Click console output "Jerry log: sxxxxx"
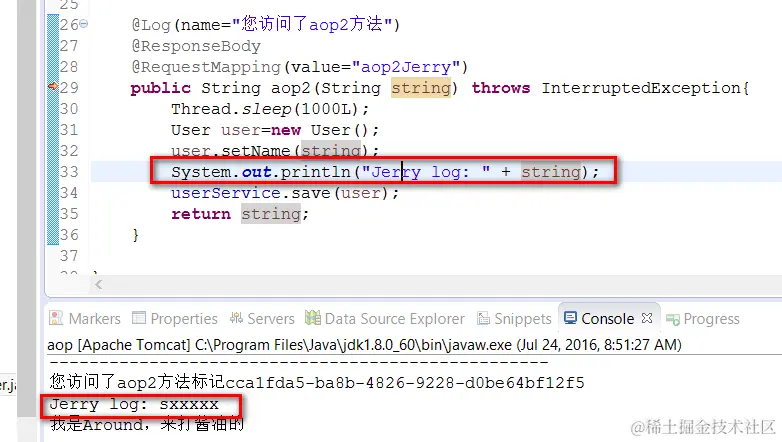The height and width of the screenshot is (442, 782). coord(134,404)
